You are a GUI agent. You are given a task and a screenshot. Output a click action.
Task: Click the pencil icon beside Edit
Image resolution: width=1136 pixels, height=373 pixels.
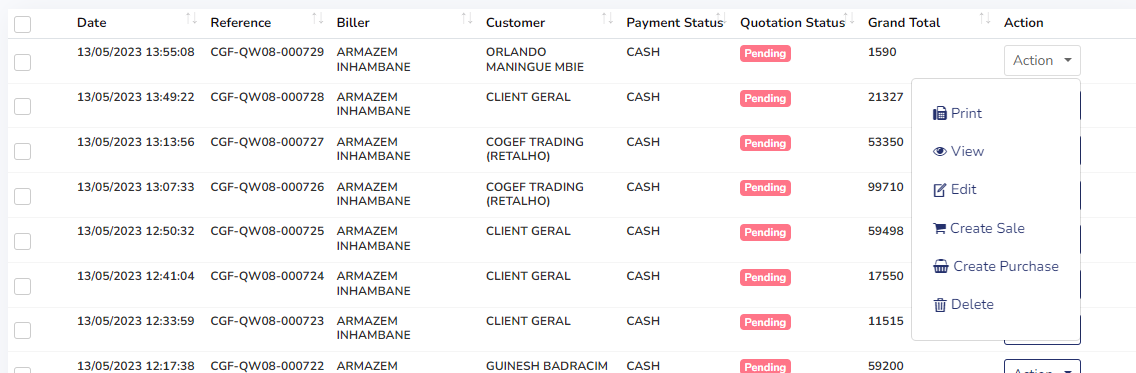coord(940,190)
